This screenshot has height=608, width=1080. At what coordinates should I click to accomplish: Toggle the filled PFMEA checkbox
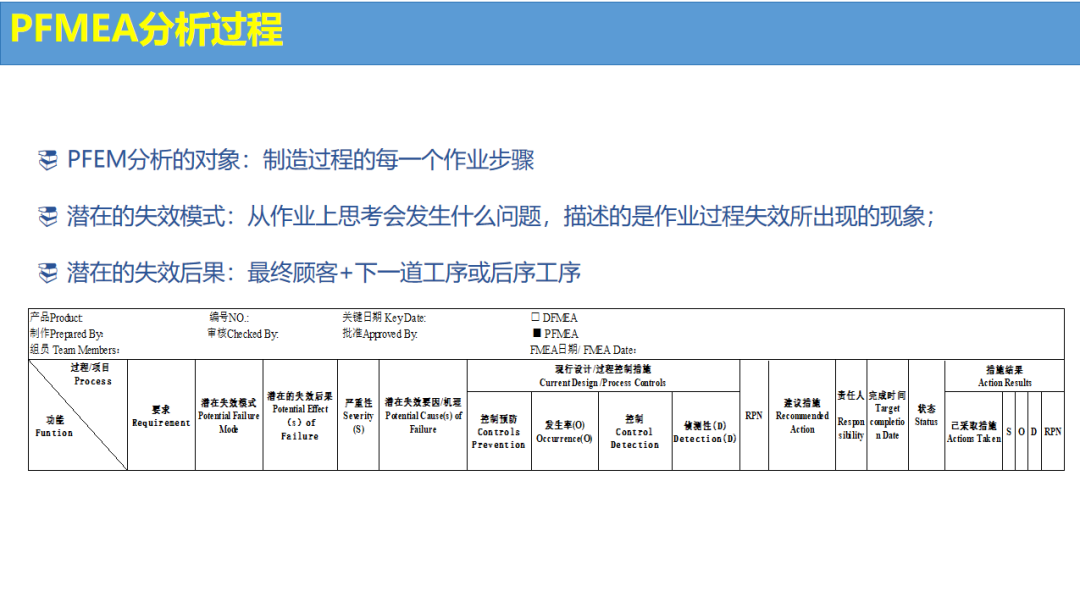(x=536, y=333)
